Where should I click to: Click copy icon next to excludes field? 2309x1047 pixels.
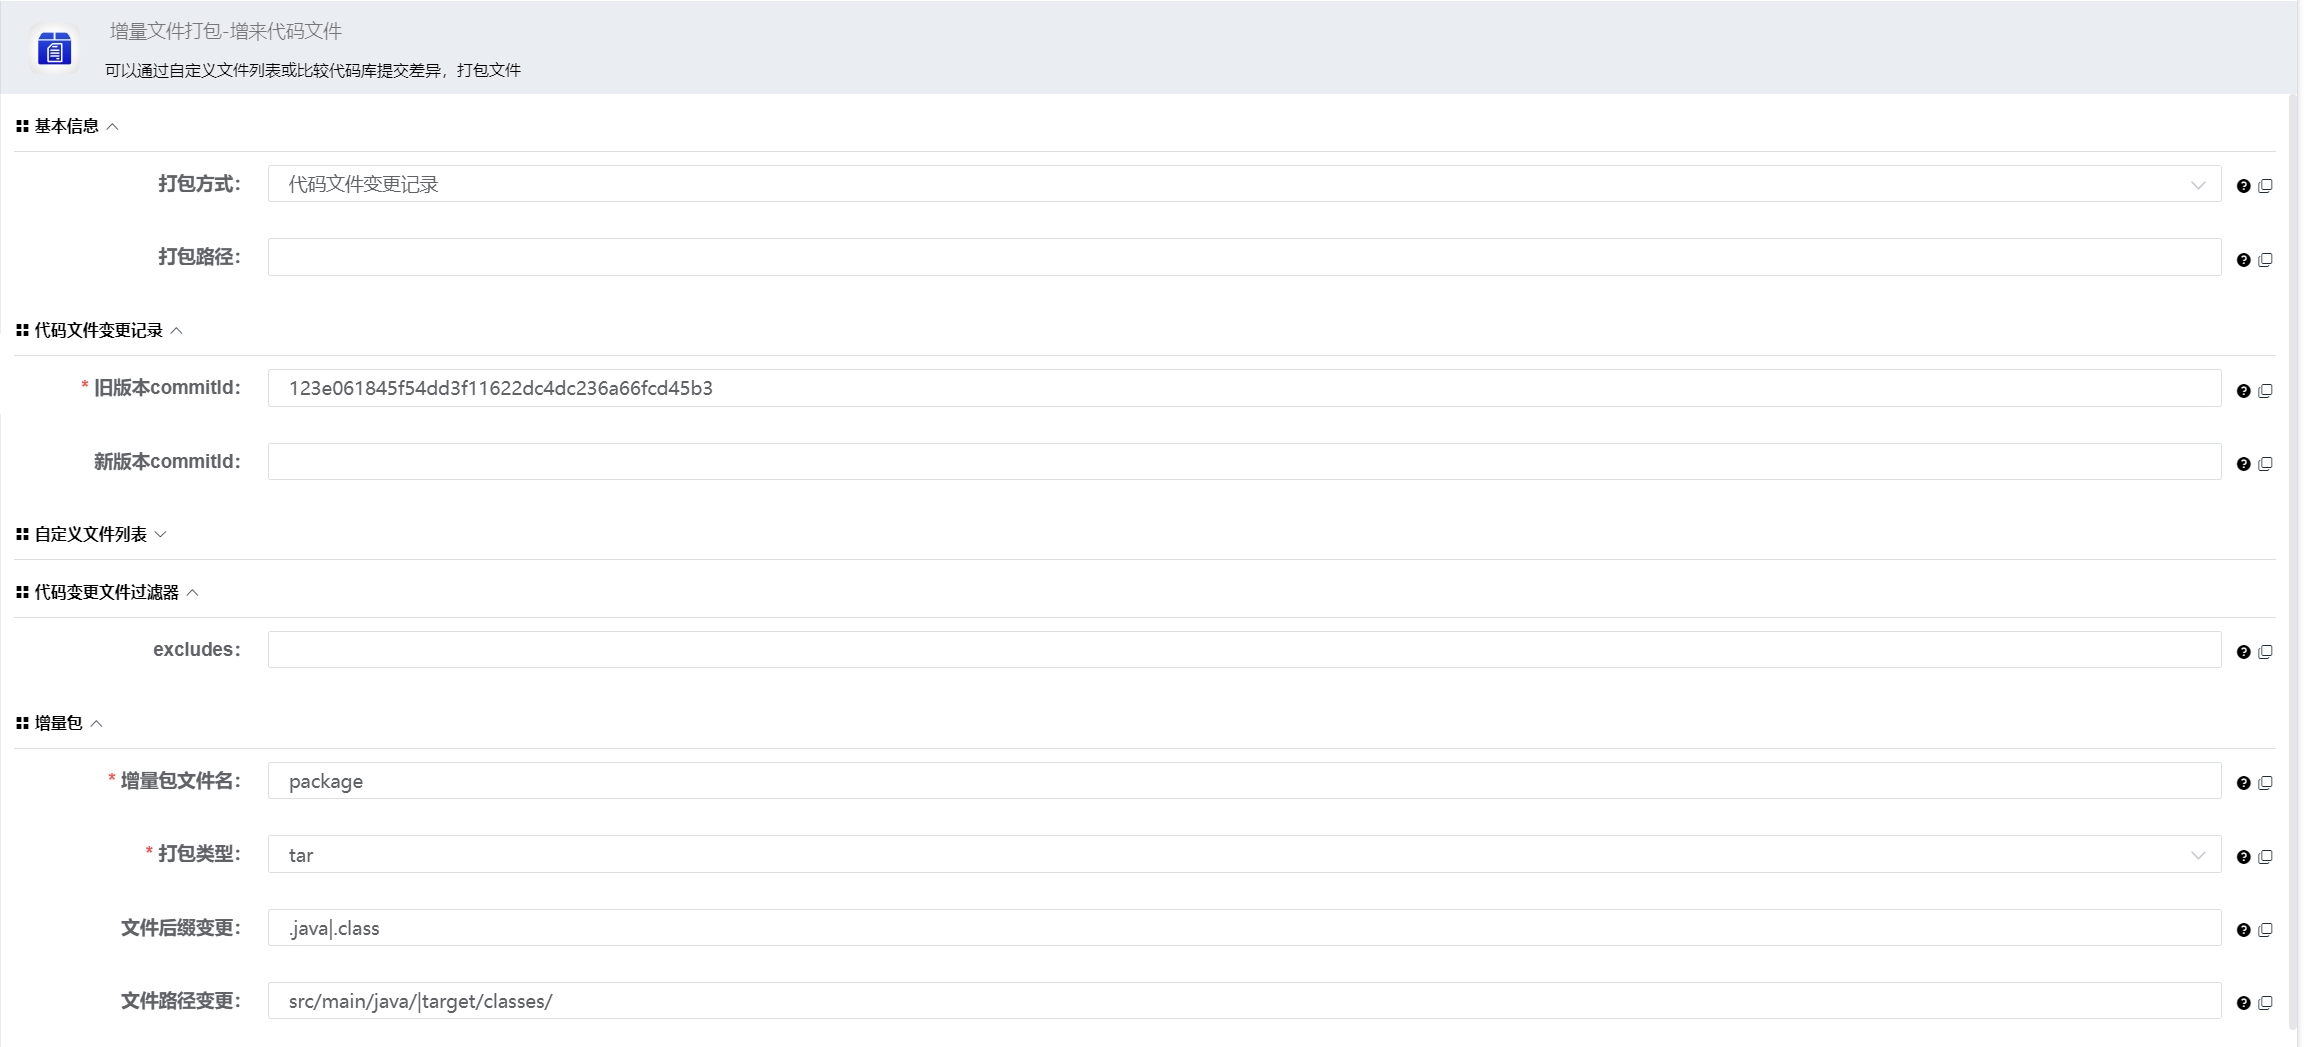click(x=2266, y=651)
